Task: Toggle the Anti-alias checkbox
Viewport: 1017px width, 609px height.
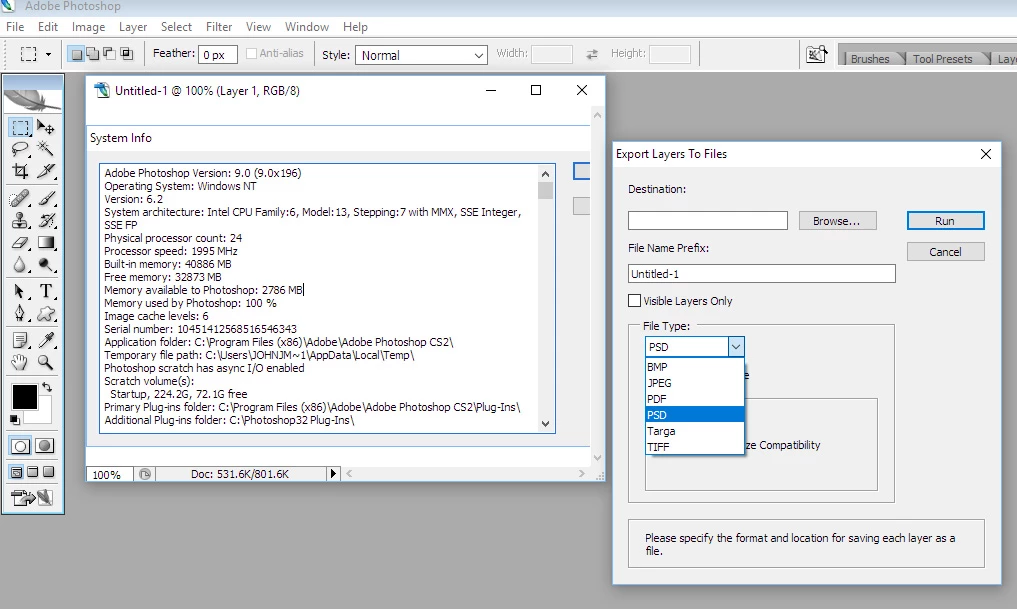Action: [252, 53]
